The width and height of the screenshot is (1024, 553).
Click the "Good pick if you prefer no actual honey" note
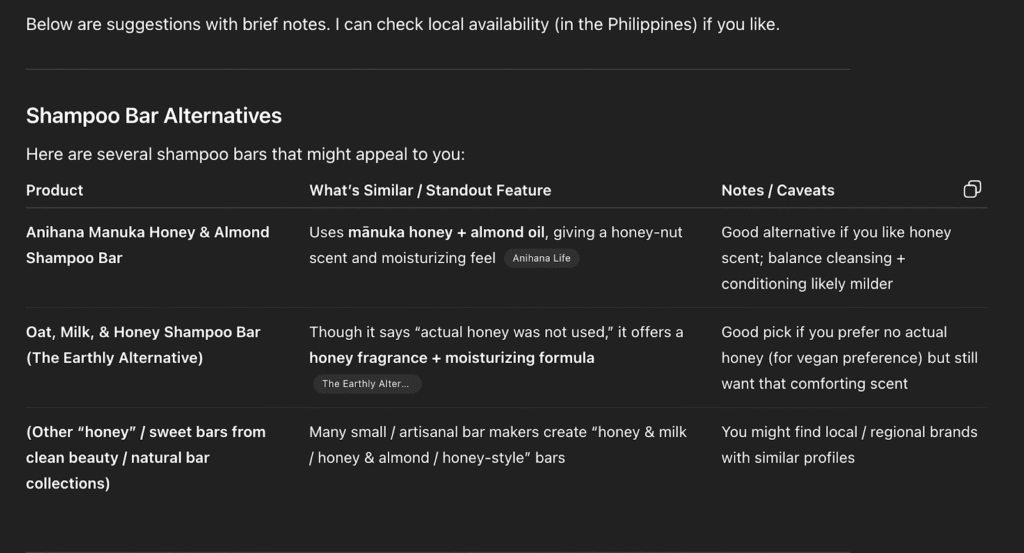pyautogui.click(x=834, y=332)
